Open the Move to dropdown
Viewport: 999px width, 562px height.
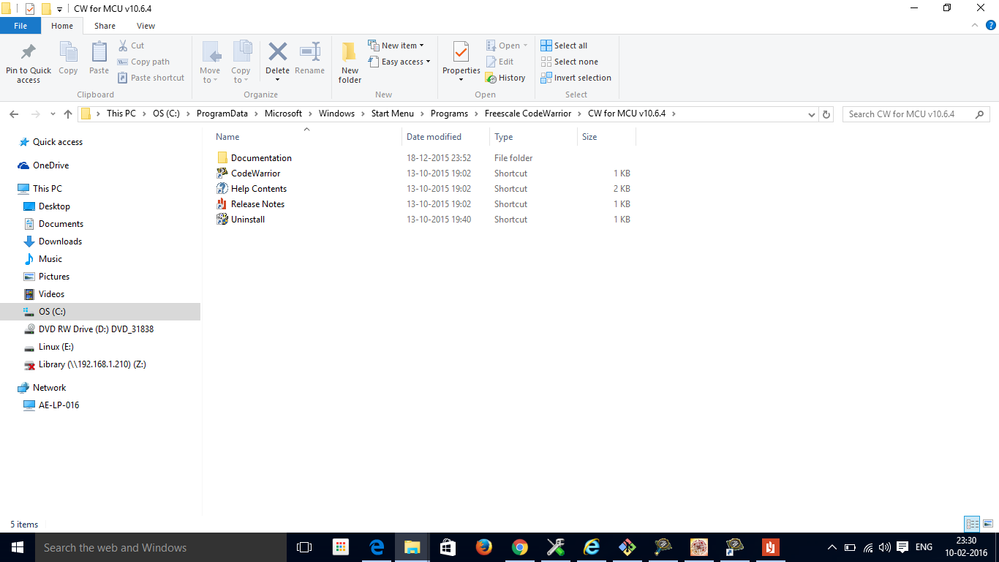click(x=210, y=63)
